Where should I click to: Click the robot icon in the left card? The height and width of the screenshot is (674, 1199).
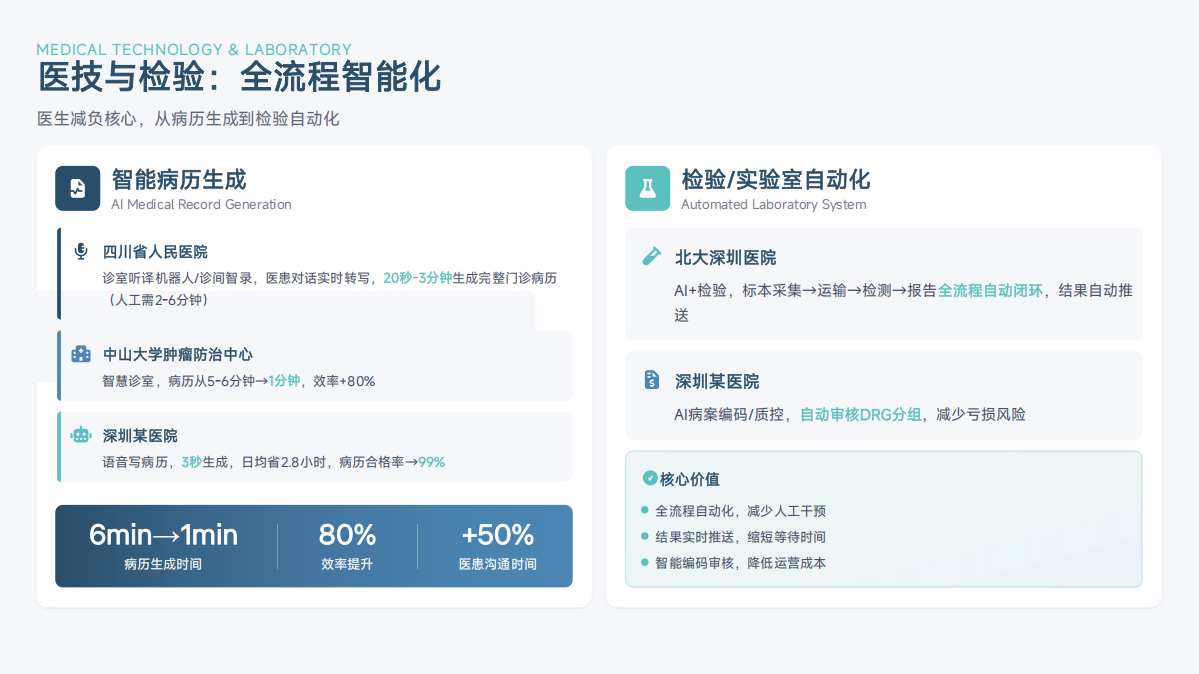pos(81,435)
